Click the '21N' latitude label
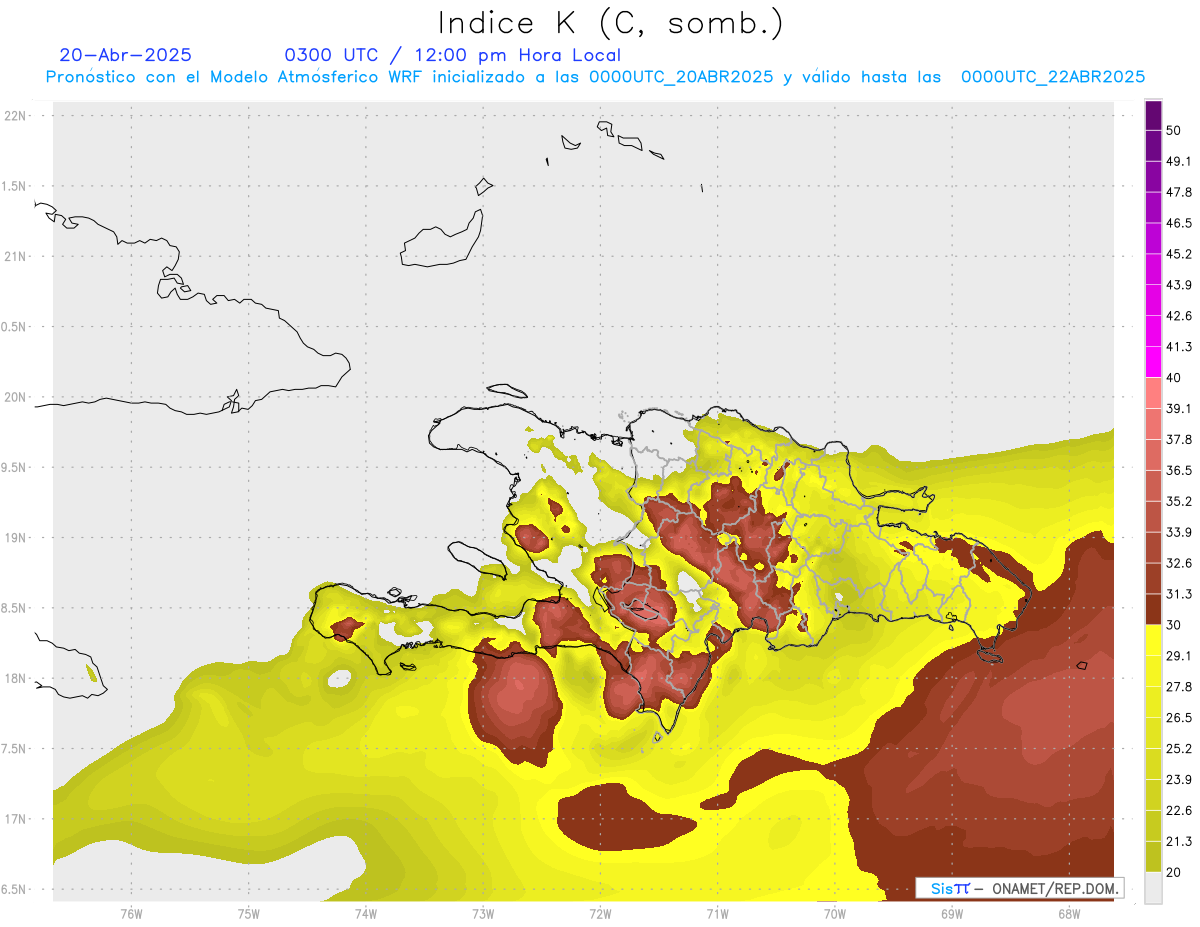Screen dimensions: 1200x927 [17, 257]
